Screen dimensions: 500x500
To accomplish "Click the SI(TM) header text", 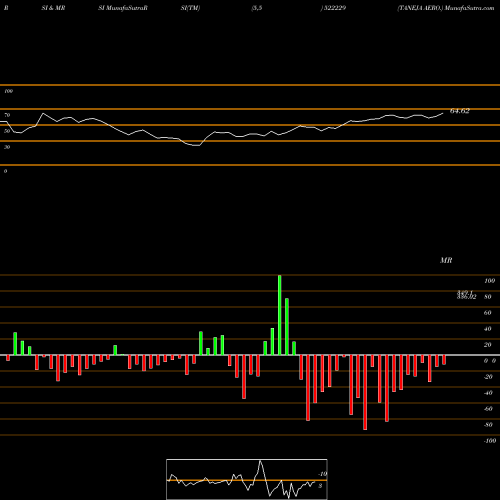I will (190, 8).
